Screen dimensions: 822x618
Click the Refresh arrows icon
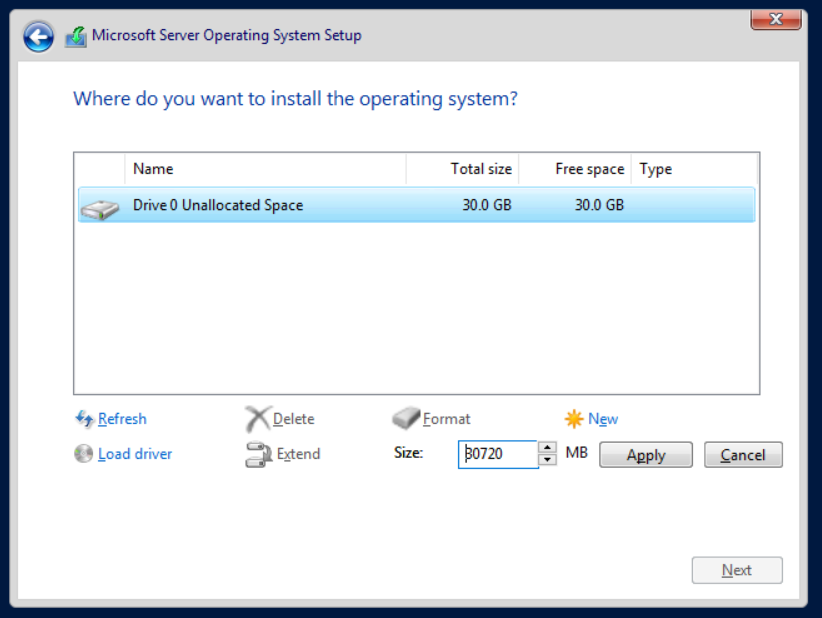coord(84,418)
